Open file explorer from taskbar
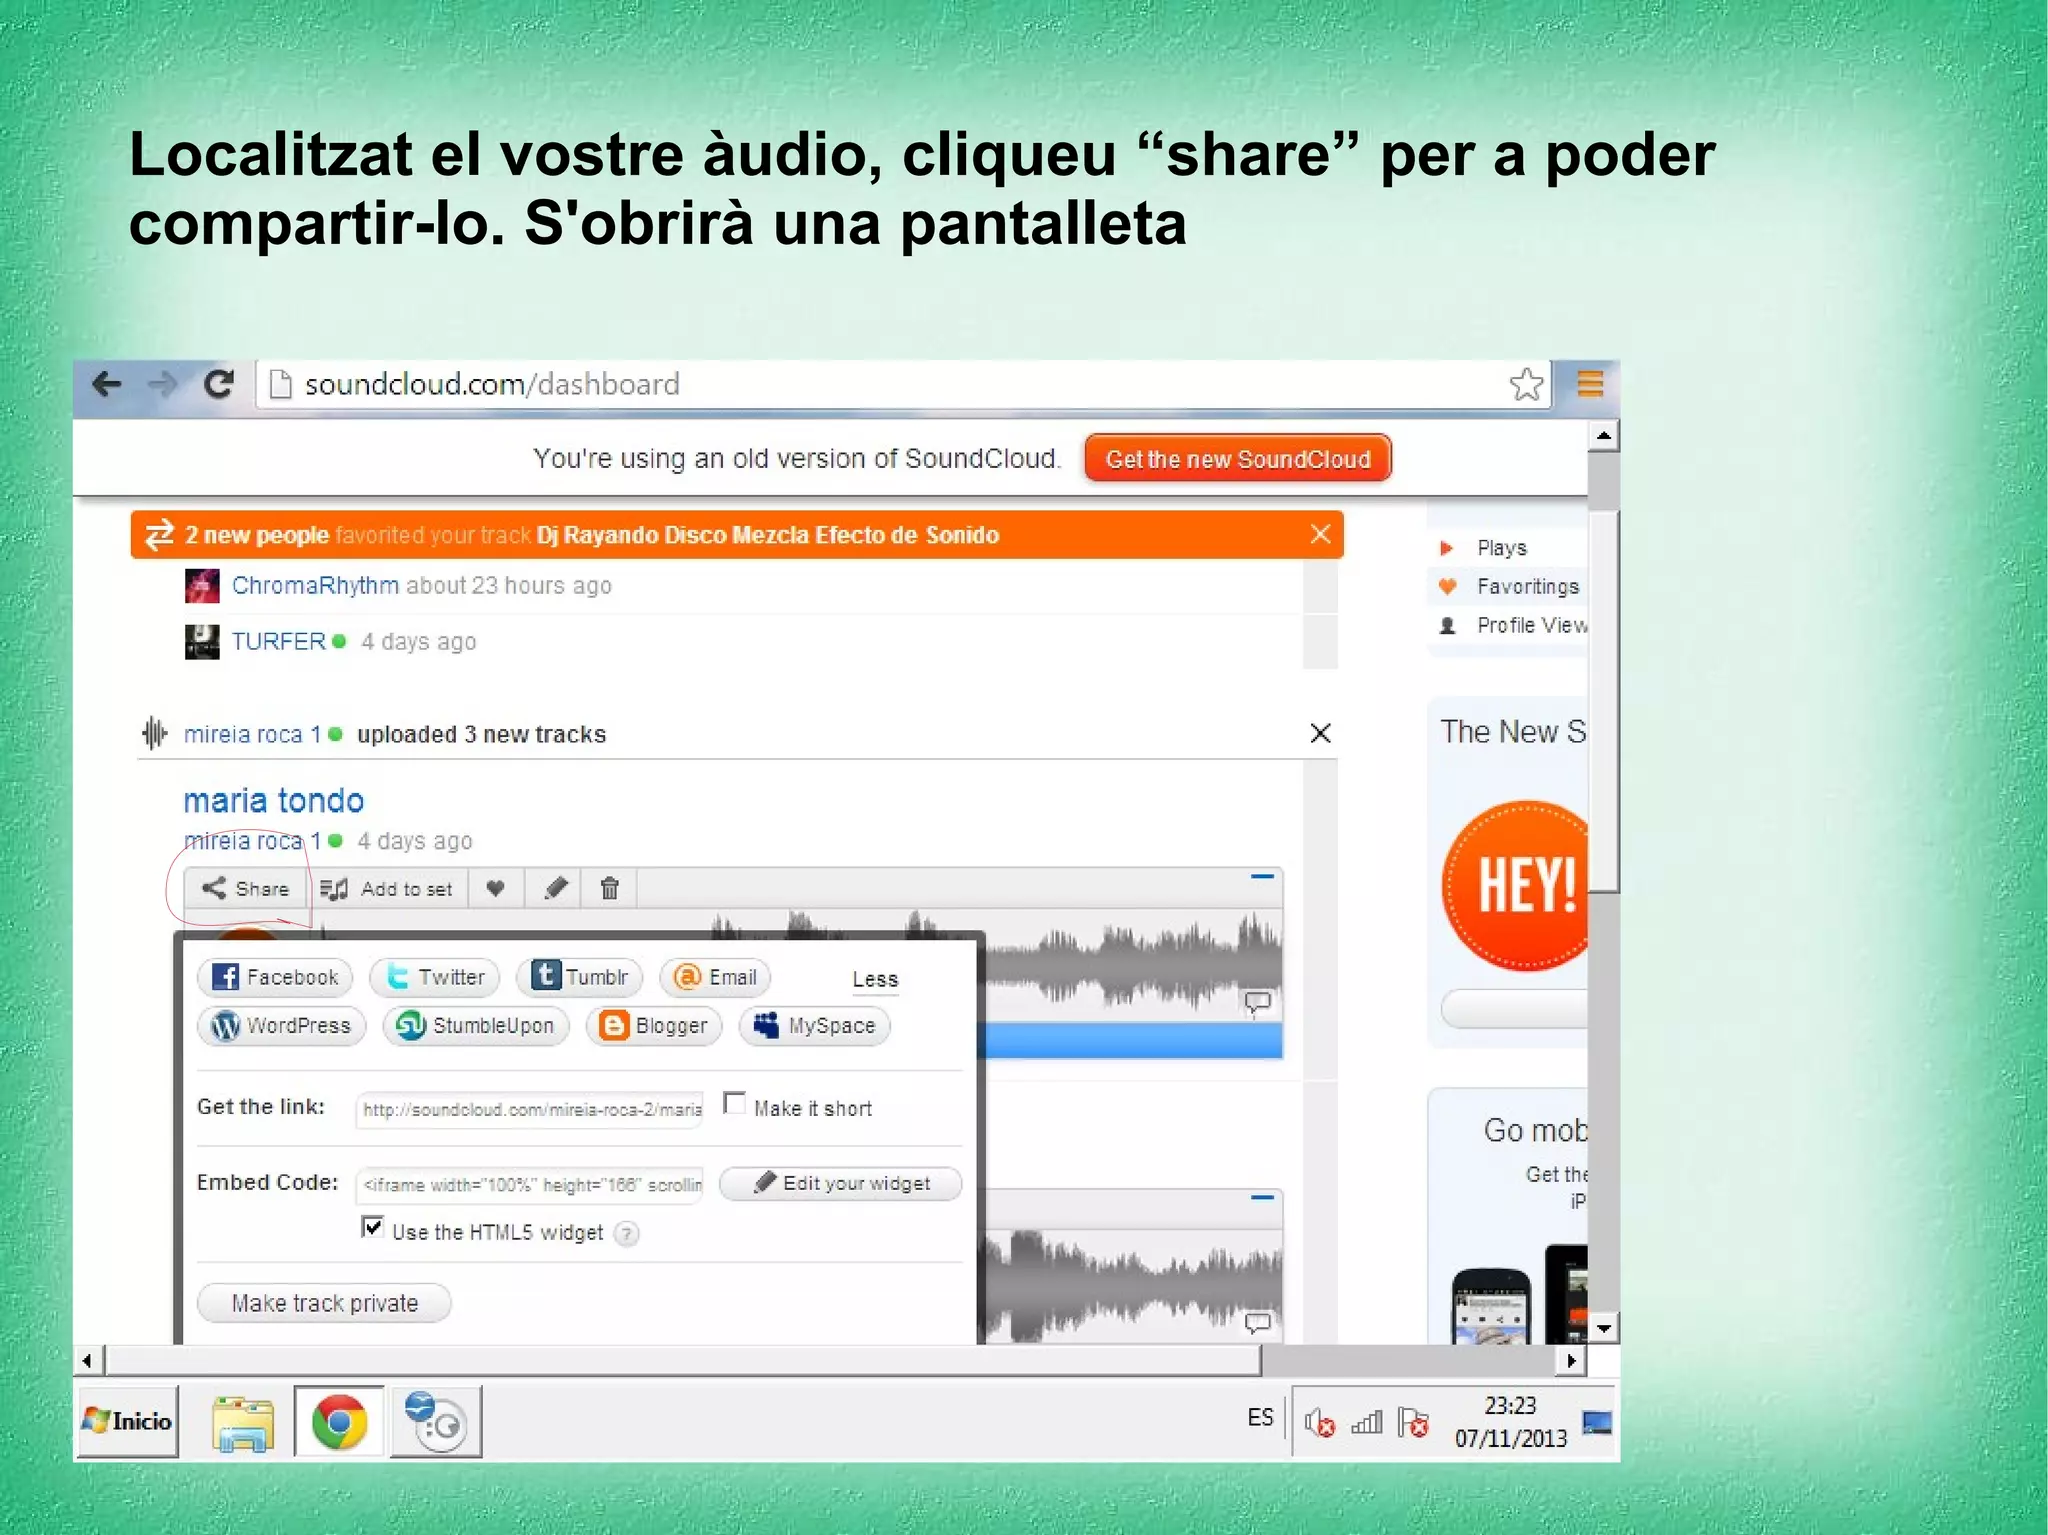The height and width of the screenshot is (1535, 2048). (x=243, y=1423)
